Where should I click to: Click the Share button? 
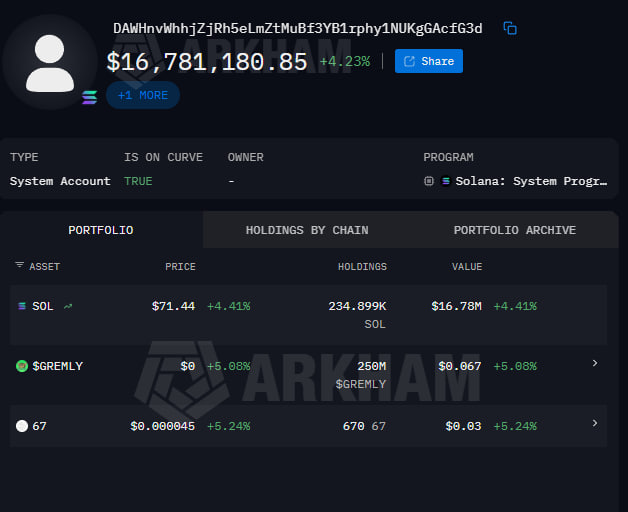point(429,61)
